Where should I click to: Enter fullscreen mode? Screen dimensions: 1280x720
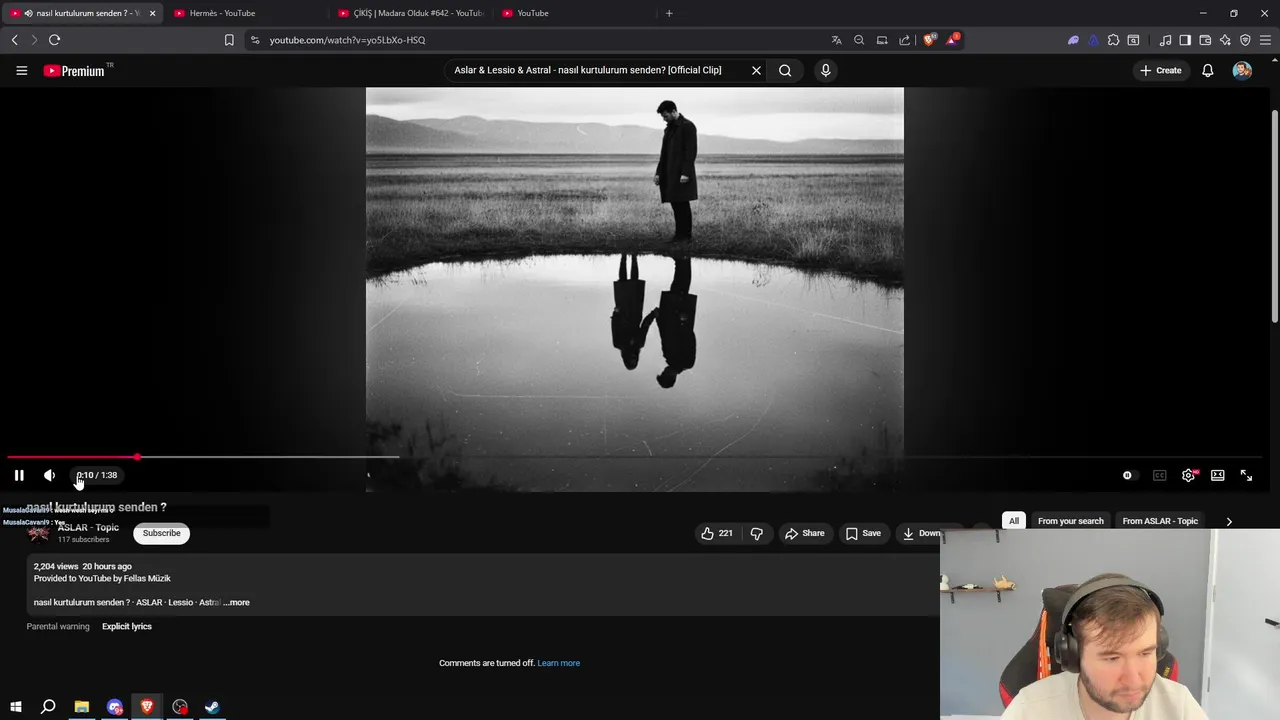click(x=1246, y=475)
